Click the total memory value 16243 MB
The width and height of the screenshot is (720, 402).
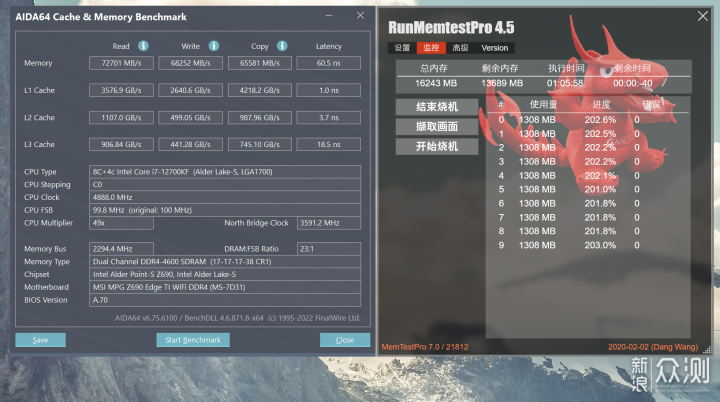click(436, 83)
